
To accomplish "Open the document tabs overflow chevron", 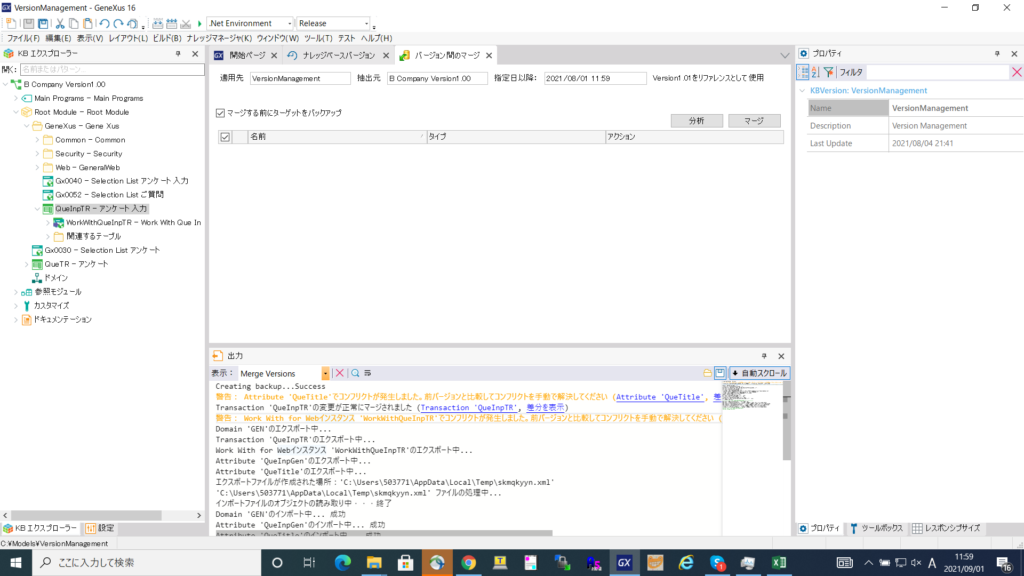I will [784, 56].
